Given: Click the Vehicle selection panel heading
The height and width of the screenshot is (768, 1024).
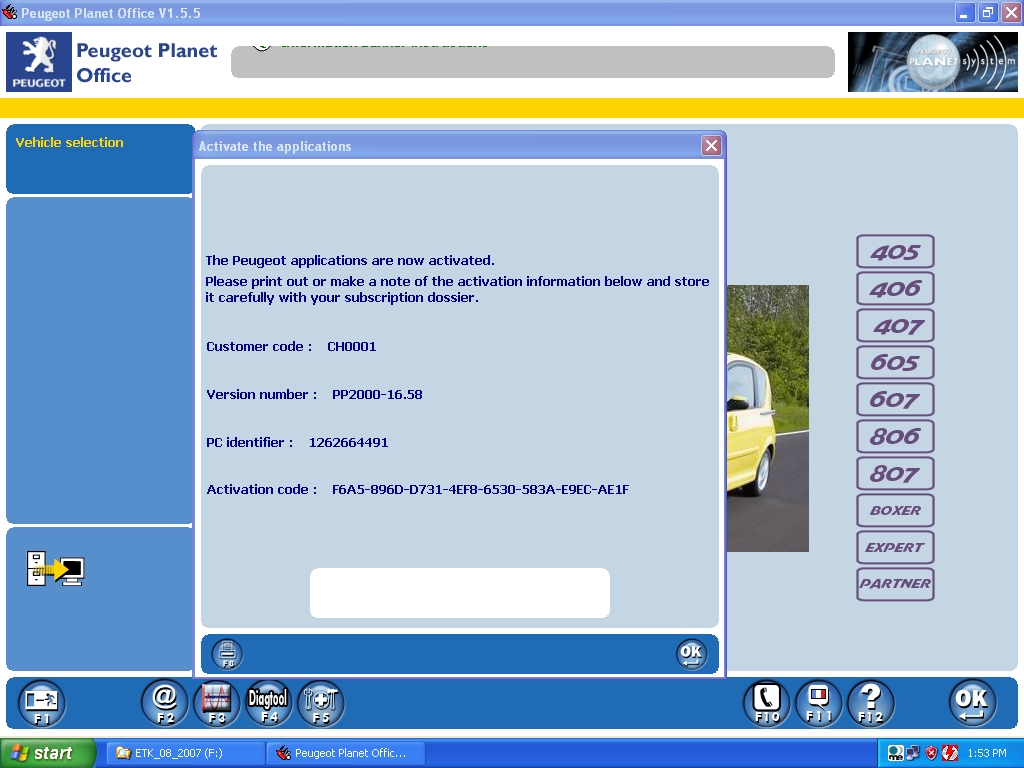Looking at the screenshot, I should [69, 142].
